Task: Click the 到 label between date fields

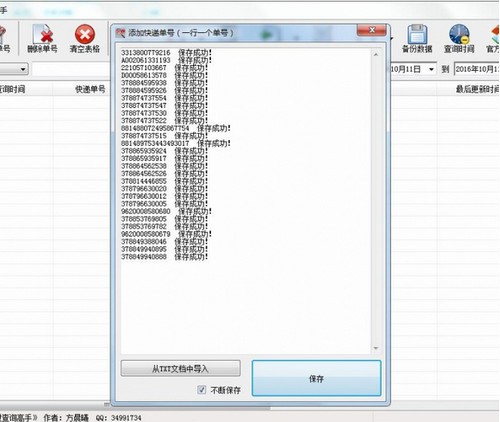Action: (x=445, y=69)
